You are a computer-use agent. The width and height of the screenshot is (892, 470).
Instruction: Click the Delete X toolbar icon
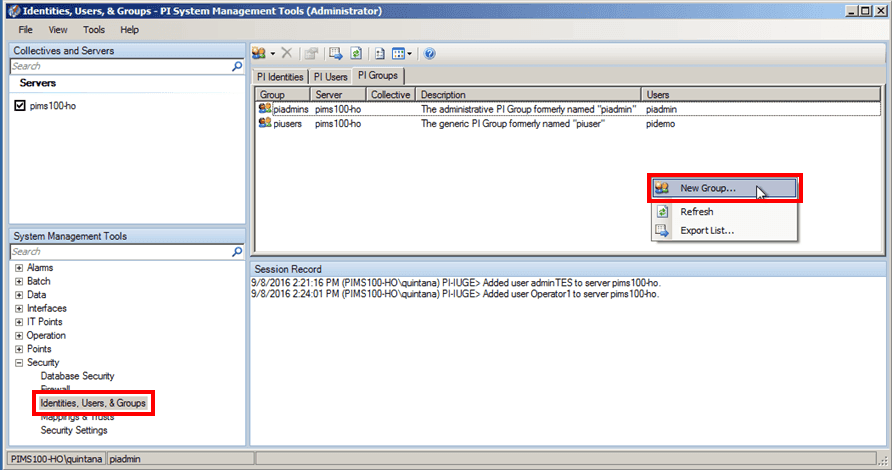click(x=287, y=53)
